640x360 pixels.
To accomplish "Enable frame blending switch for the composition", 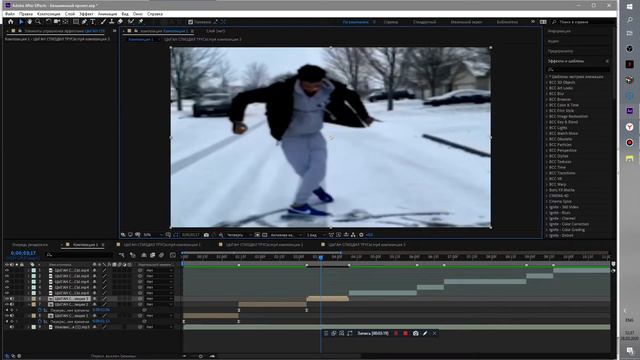I will (x=152, y=255).
